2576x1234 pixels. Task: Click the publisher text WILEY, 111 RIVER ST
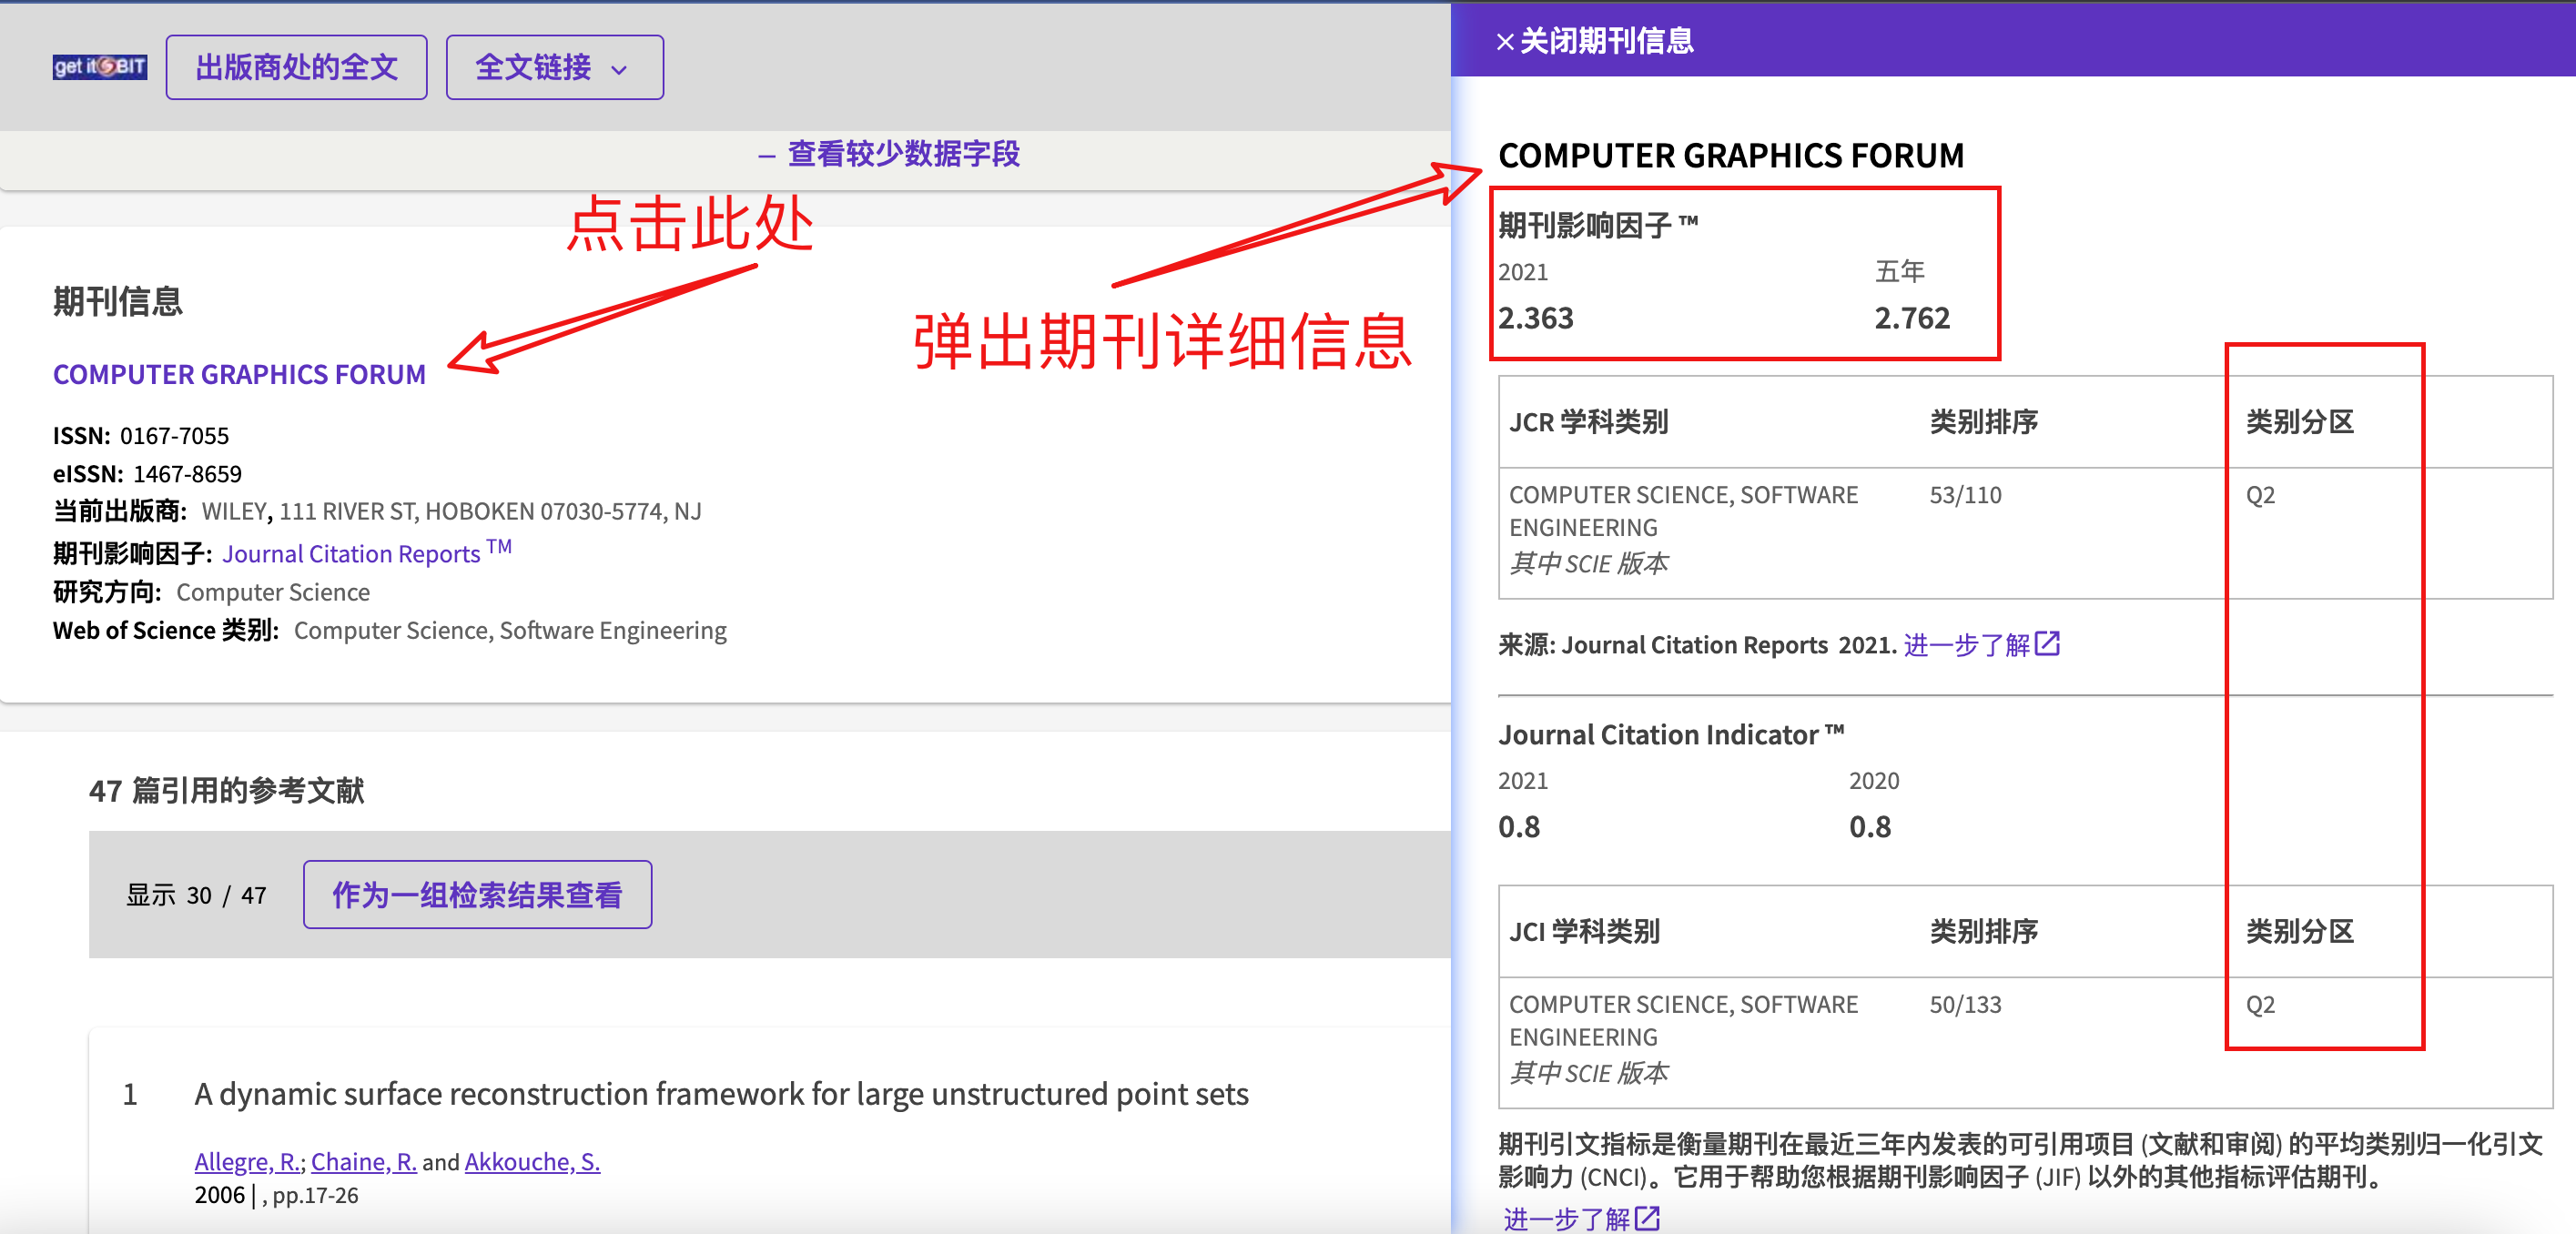click(451, 511)
